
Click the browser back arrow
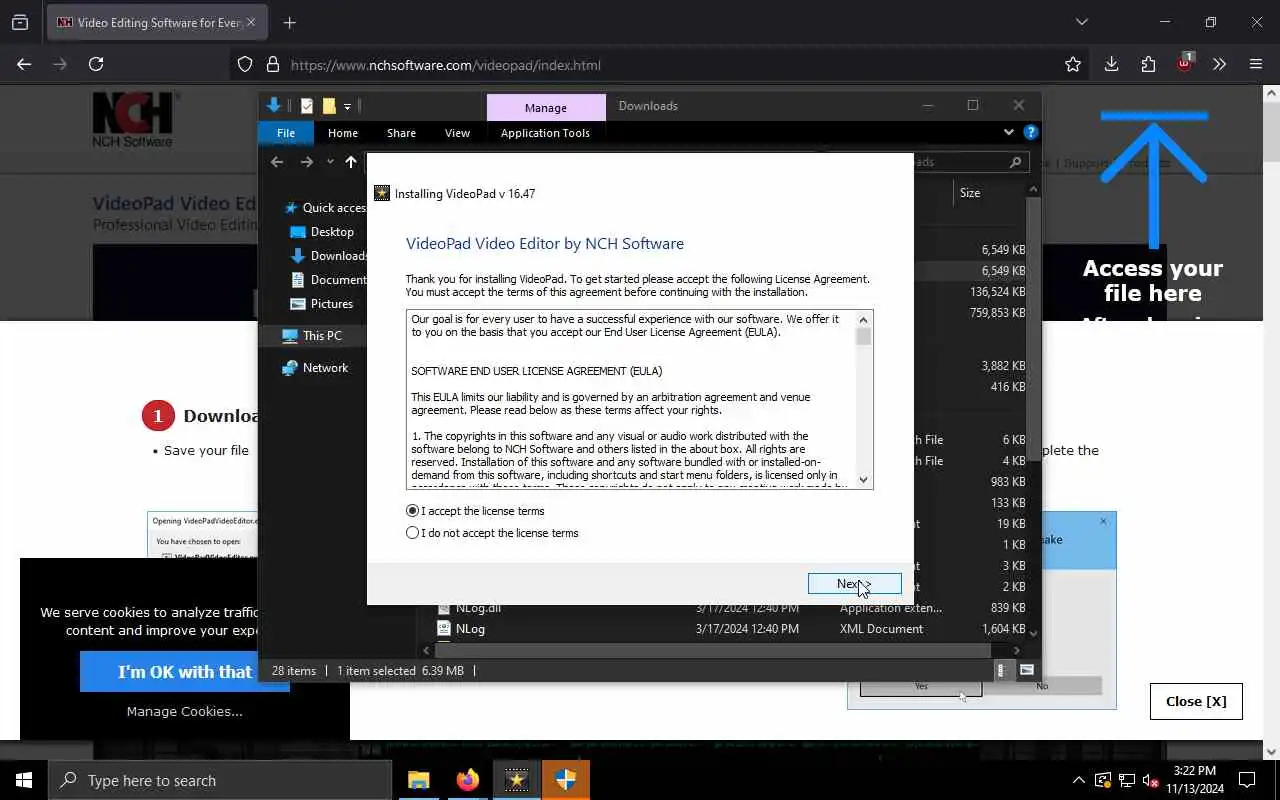[24, 64]
